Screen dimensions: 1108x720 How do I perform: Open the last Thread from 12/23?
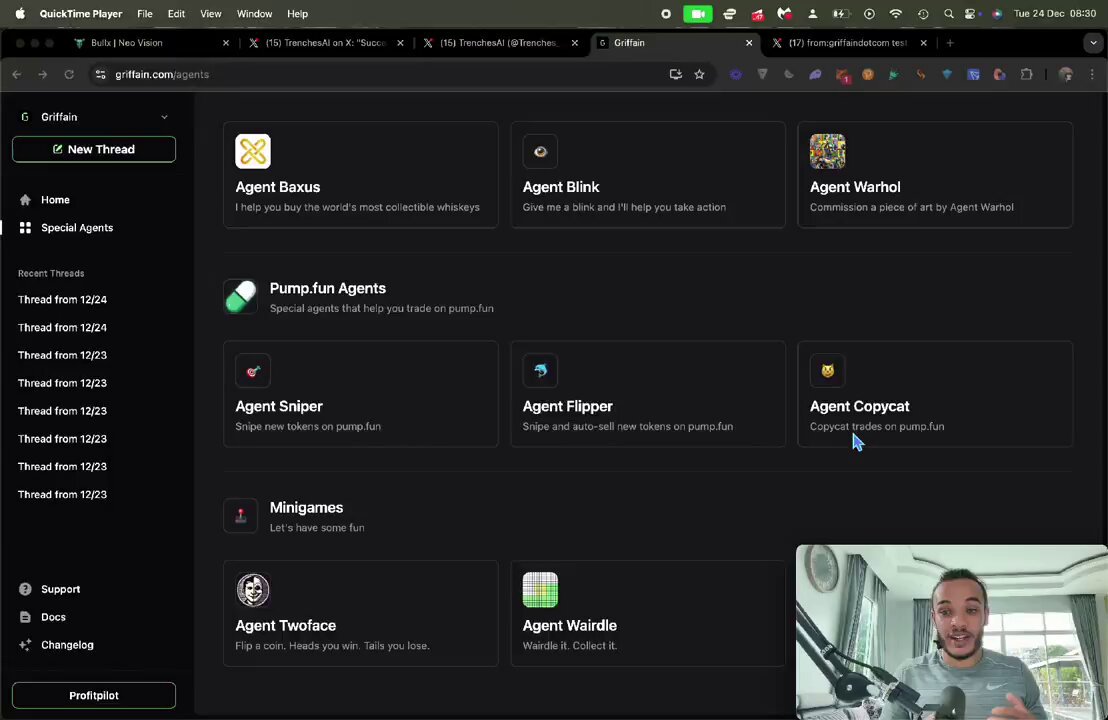[62, 495]
